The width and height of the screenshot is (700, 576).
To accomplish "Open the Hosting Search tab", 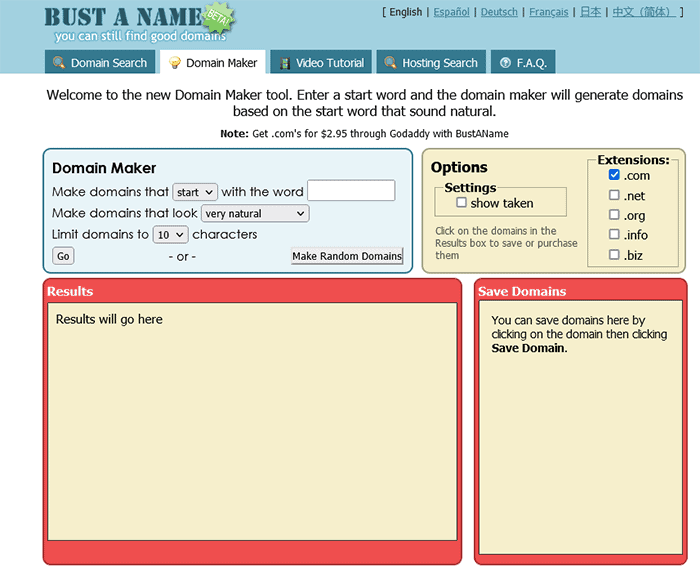I will (x=431, y=62).
